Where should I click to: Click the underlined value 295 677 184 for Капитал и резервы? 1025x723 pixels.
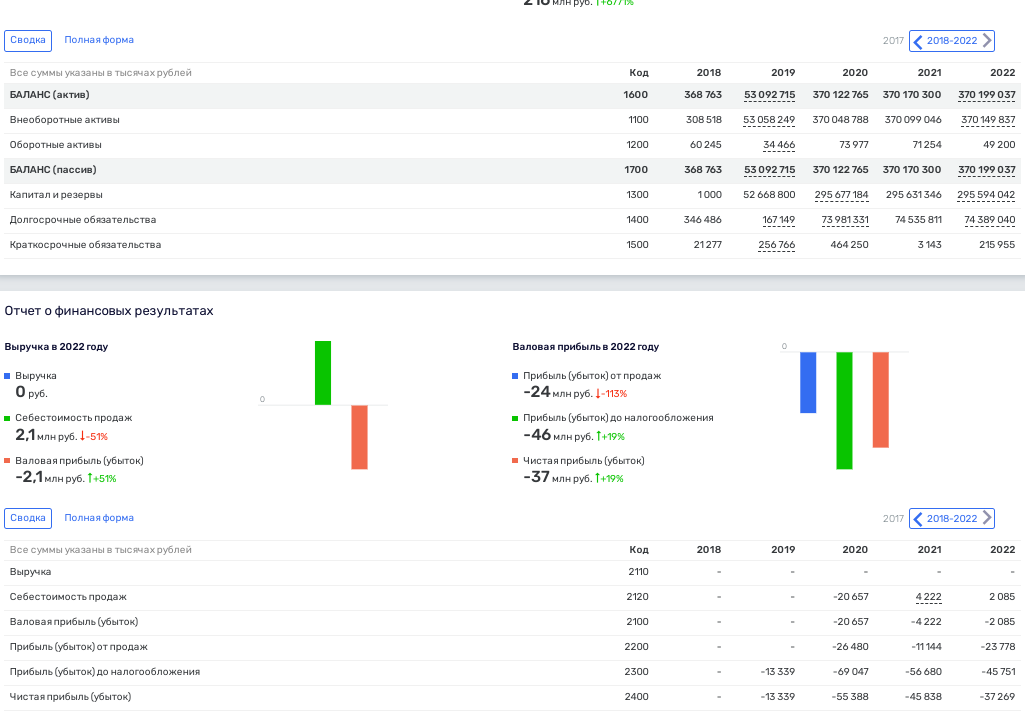pyautogui.click(x=841, y=195)
